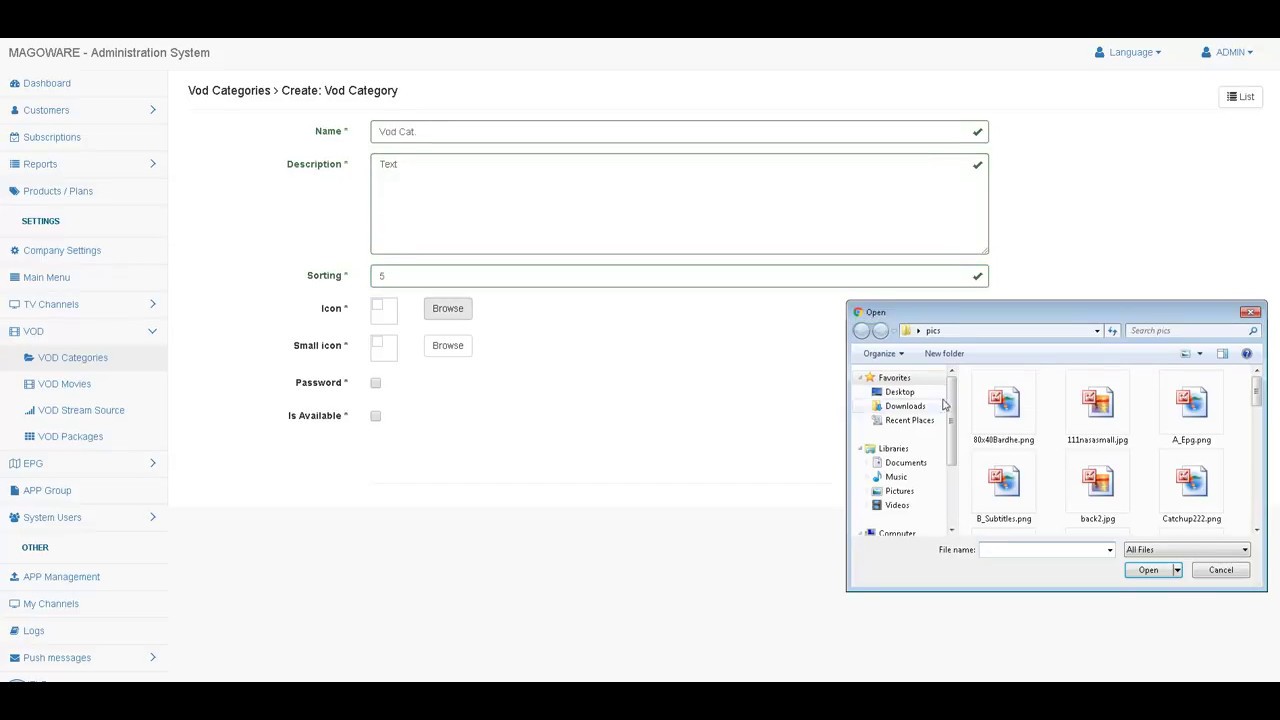The height and width of the screenshot is (720, 1280).
Task: Show the preview pane in the Open dialog
Action: [x=1222, y=353]
